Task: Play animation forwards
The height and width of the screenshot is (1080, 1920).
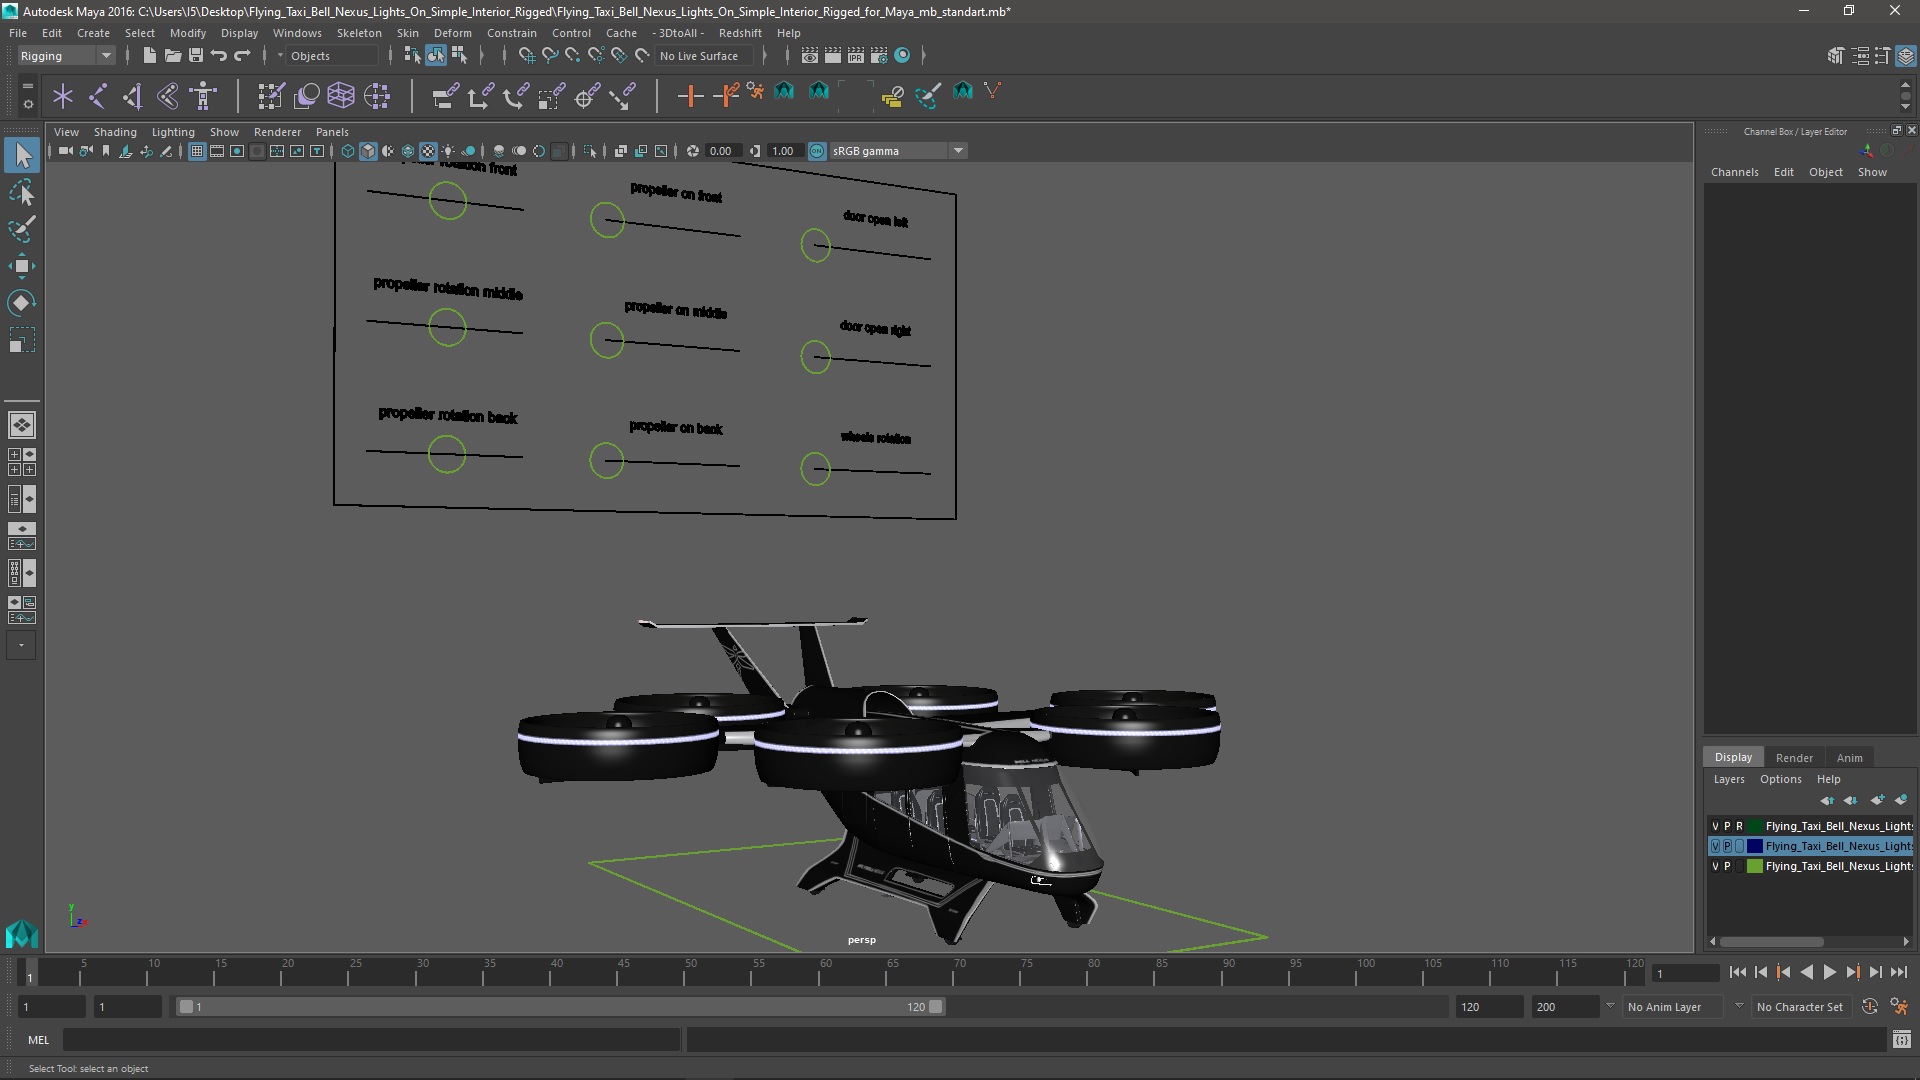Action: [x=1829, y=972]
